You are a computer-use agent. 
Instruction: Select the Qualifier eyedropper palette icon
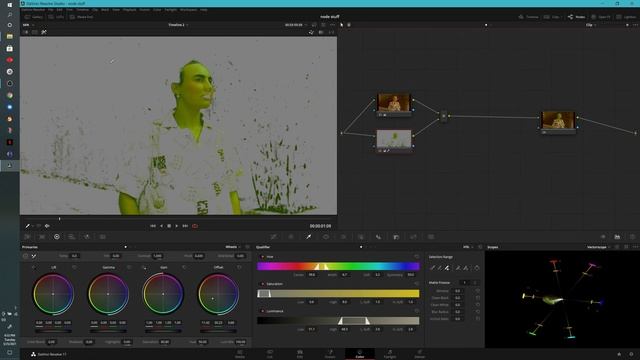point(309,237)
